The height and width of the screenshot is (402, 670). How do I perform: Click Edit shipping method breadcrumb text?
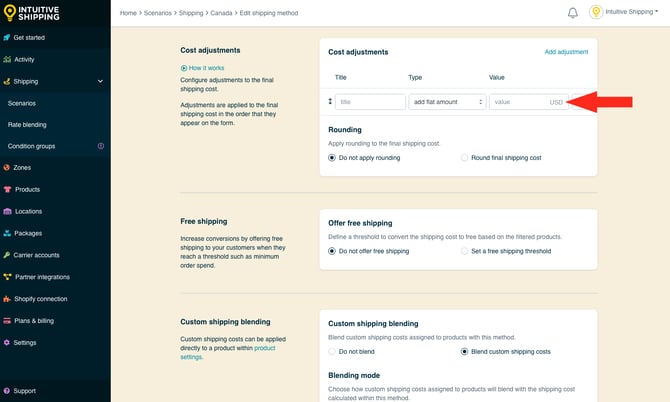(269, 13)
